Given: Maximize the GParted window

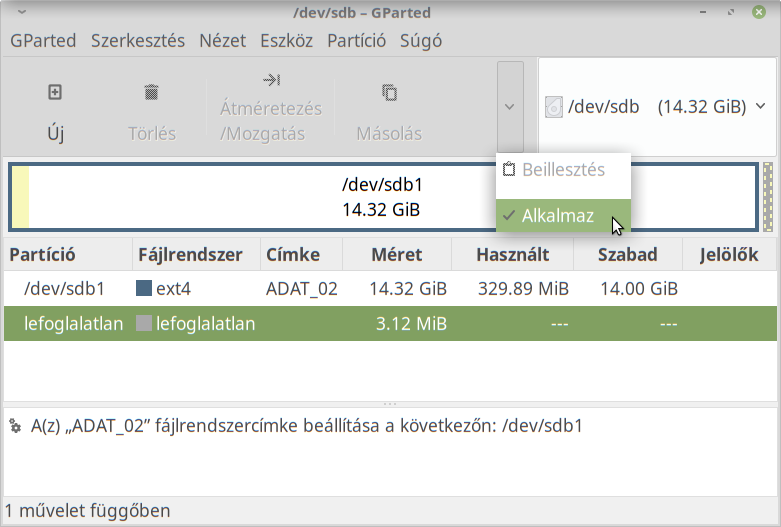Looking at the screenshot, I should pos(731,12).
